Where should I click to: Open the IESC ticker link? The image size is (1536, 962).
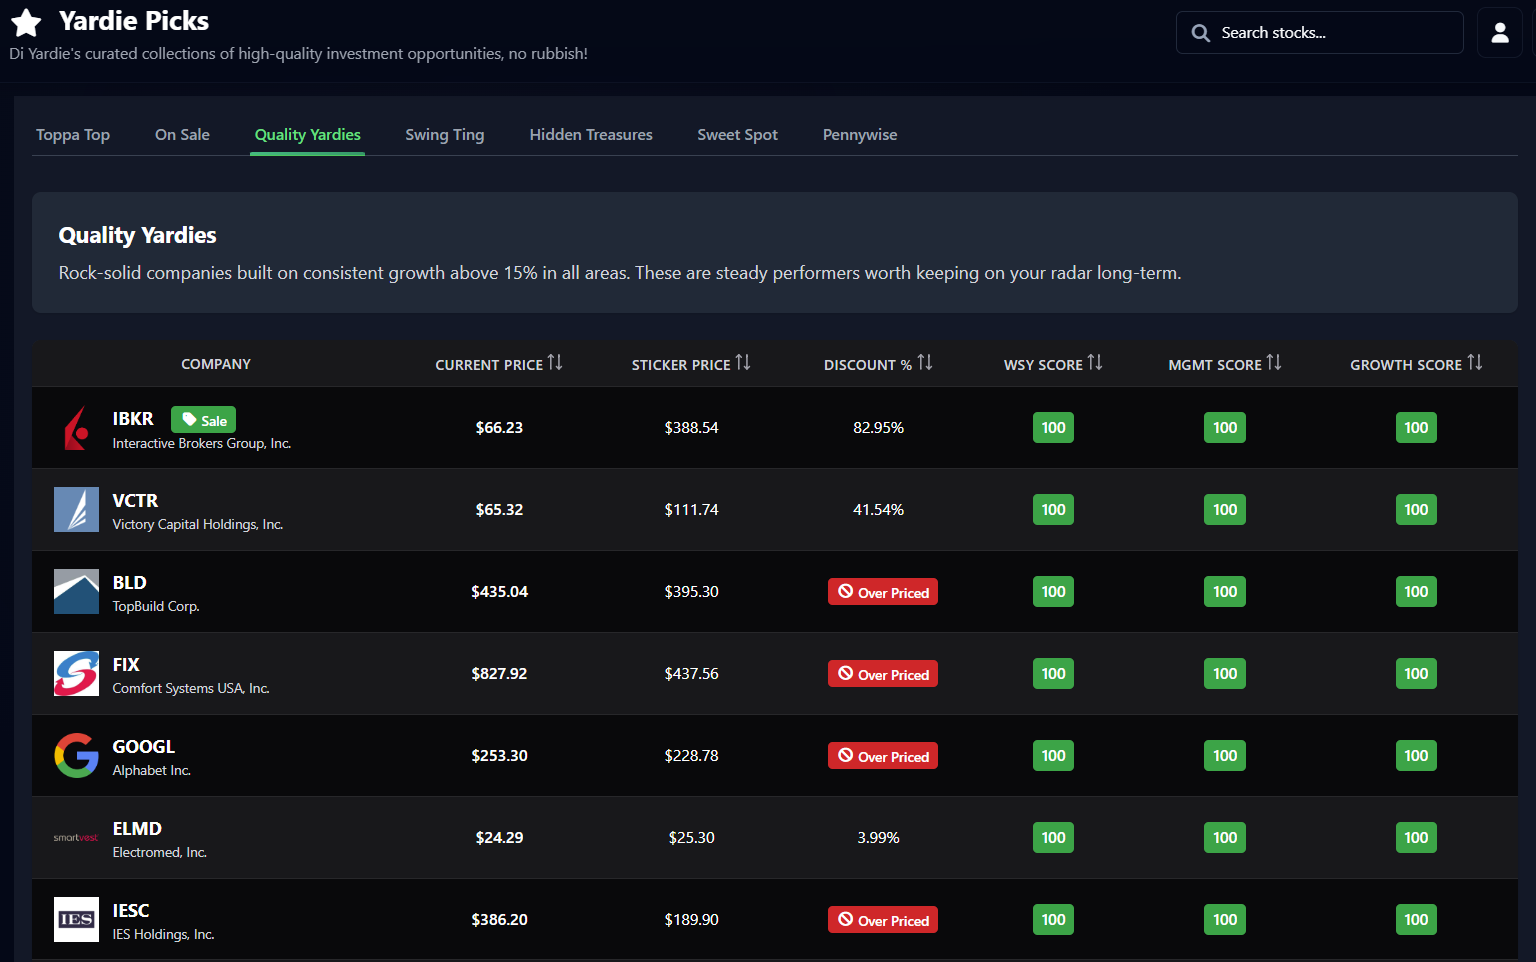131,911
